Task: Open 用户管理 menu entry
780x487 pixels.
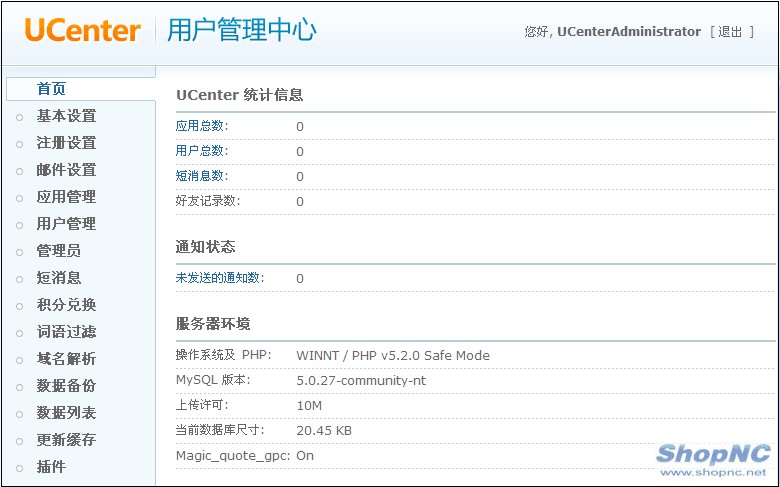Action: [x=66, y=223]
